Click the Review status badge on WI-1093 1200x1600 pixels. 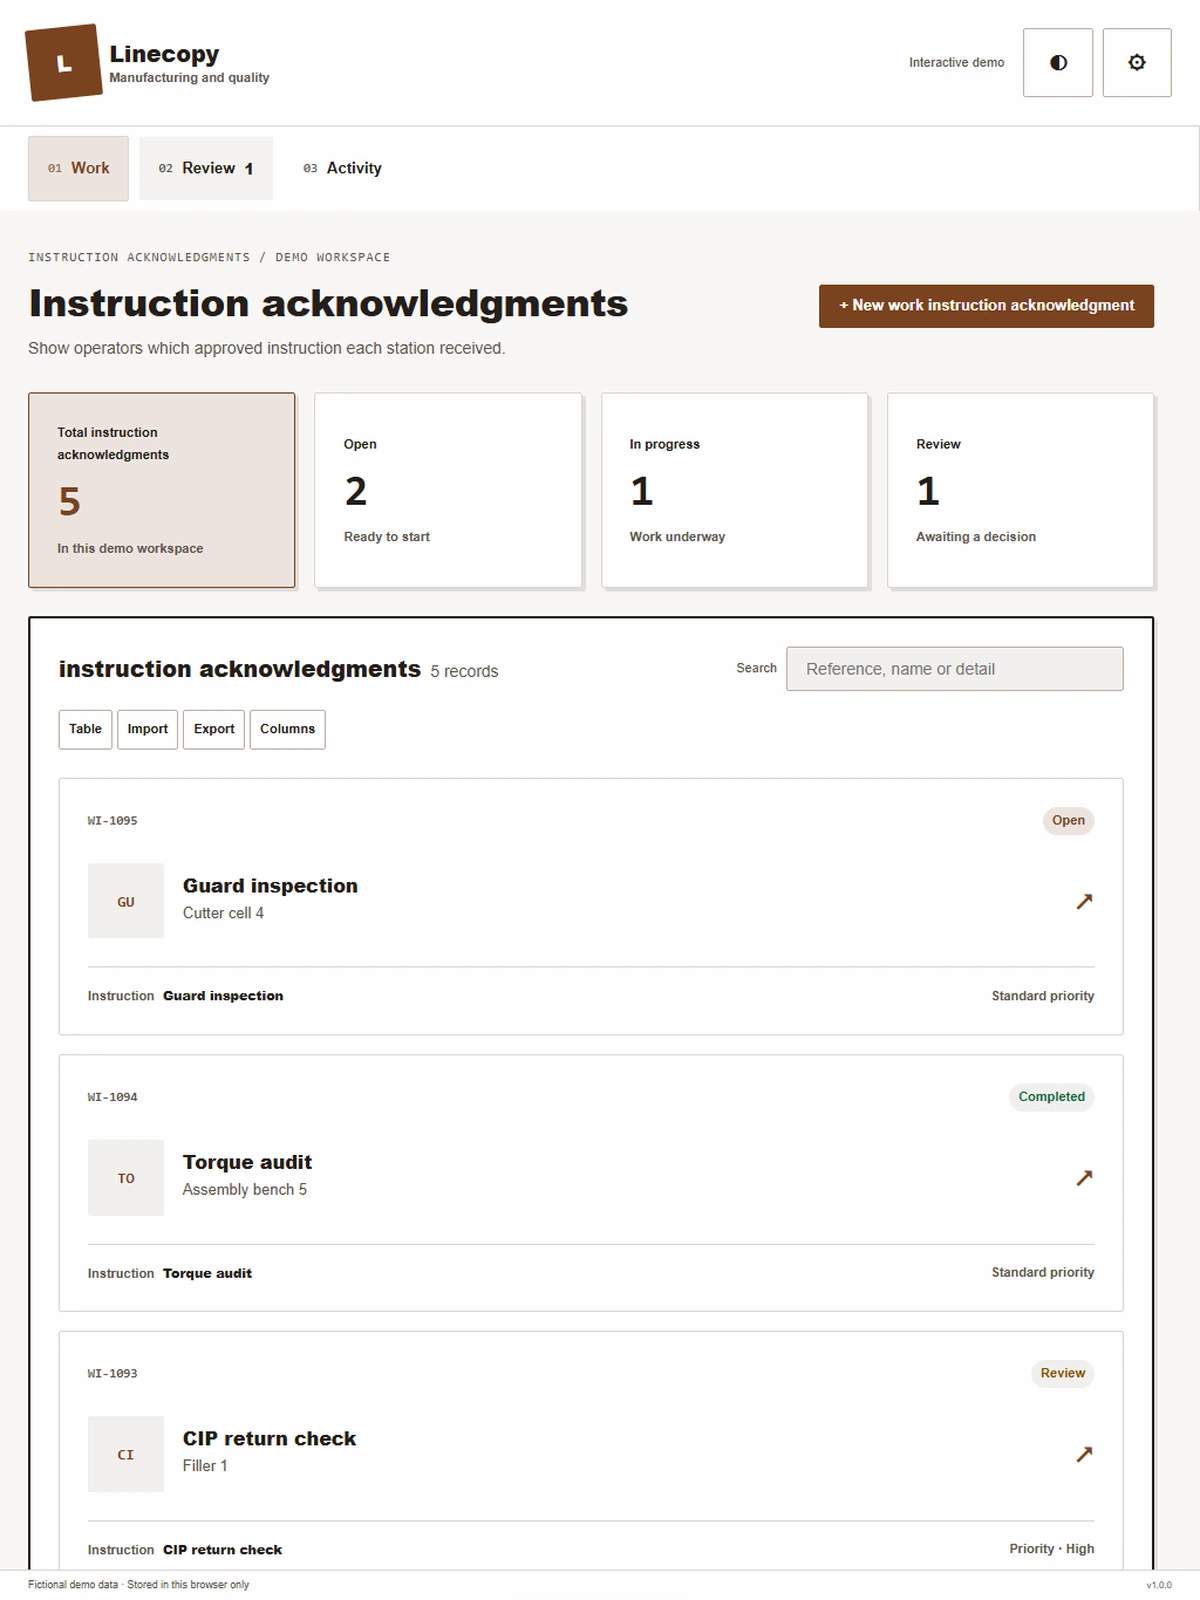pyautogui.click(x=1062, y=1373)
